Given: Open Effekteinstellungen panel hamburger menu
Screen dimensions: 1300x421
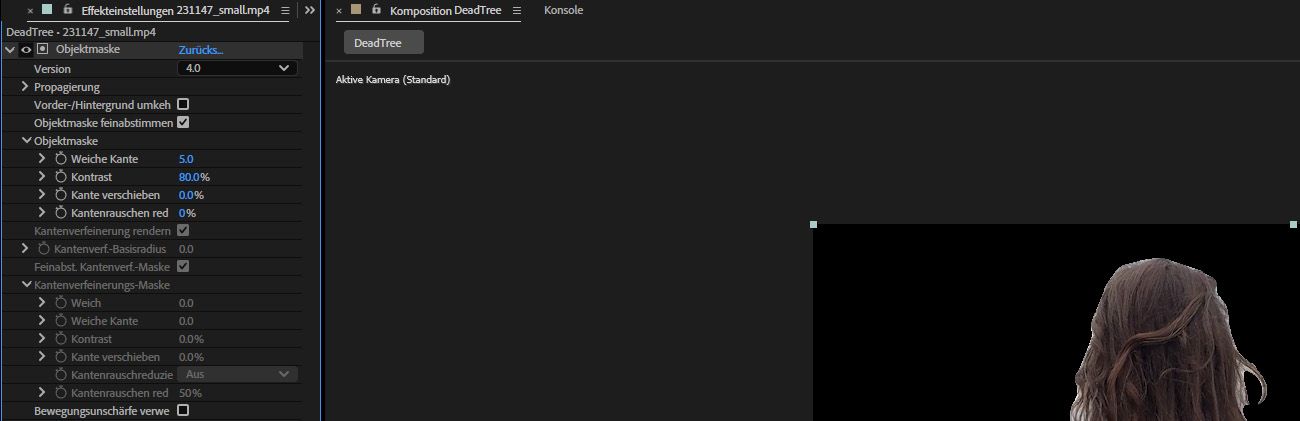Looking at the screenshot, I should pyautogui.click(x=286, y=10).
